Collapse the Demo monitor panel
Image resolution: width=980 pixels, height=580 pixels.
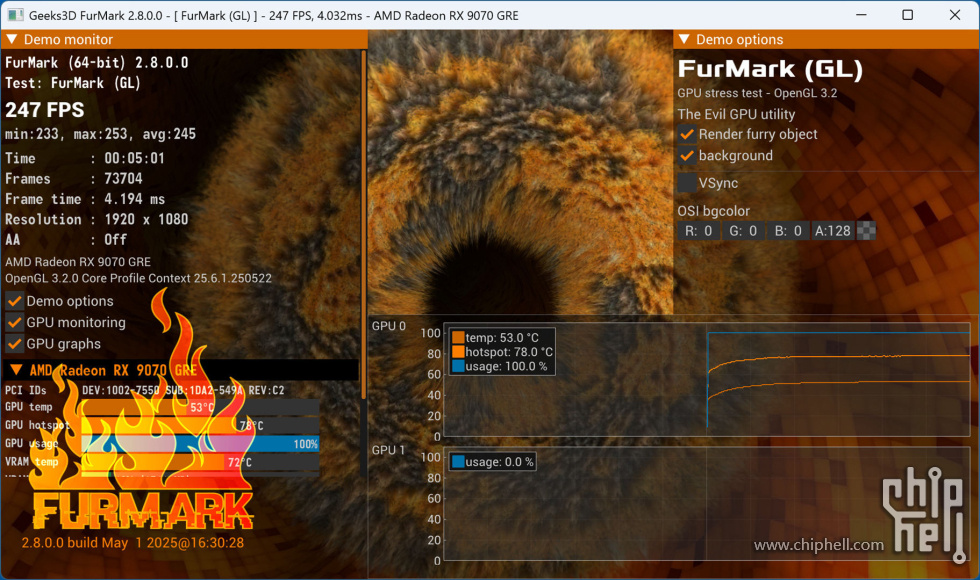click(11, 39)
